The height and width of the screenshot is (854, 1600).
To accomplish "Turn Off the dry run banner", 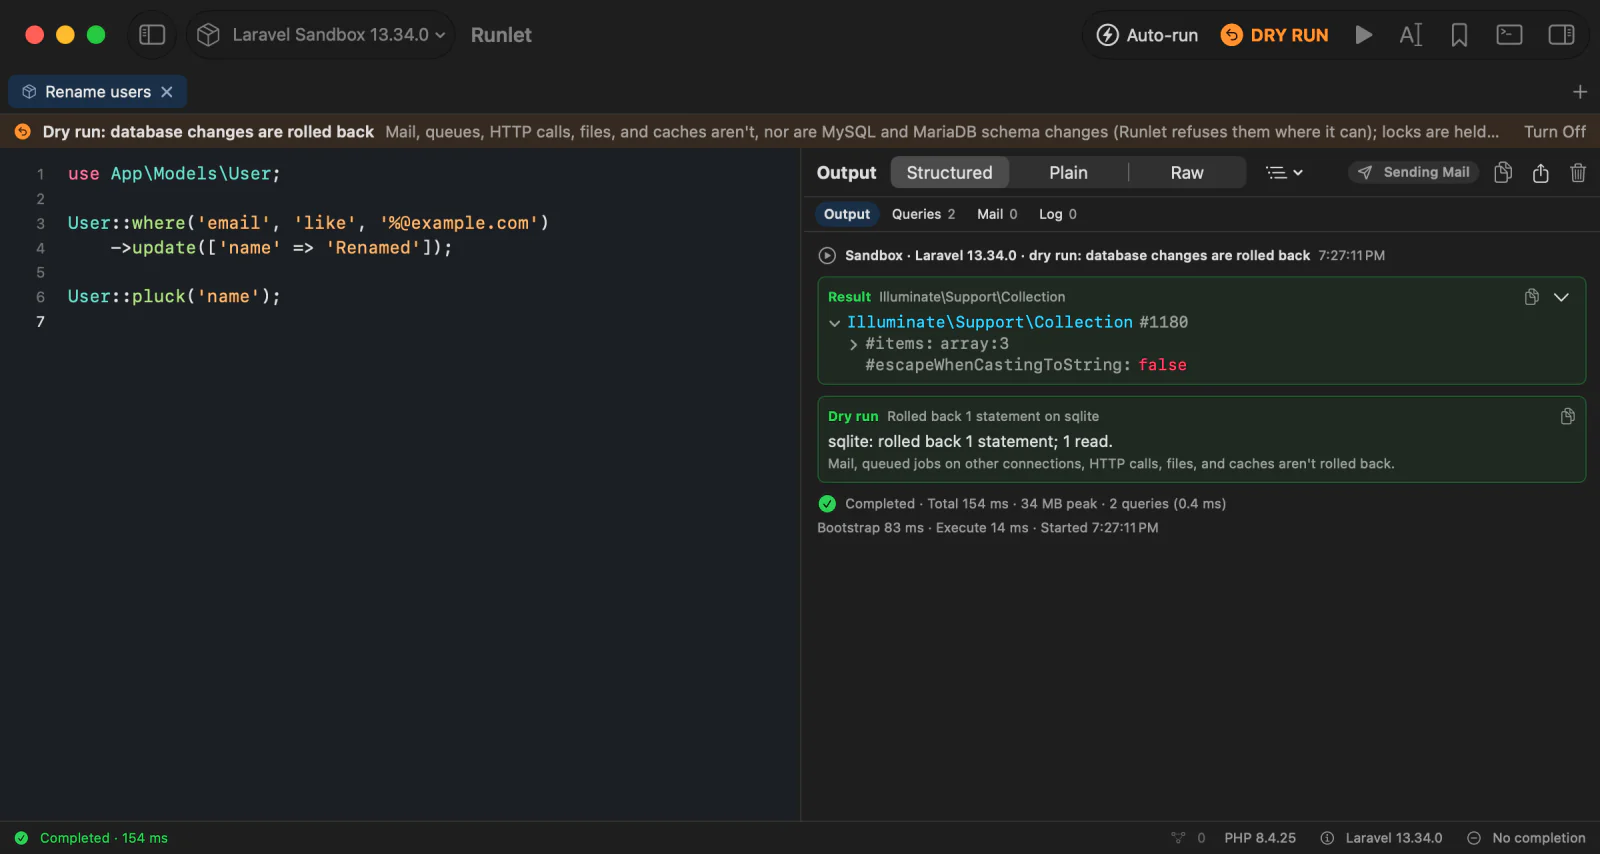I will [x=1554, y=132].
